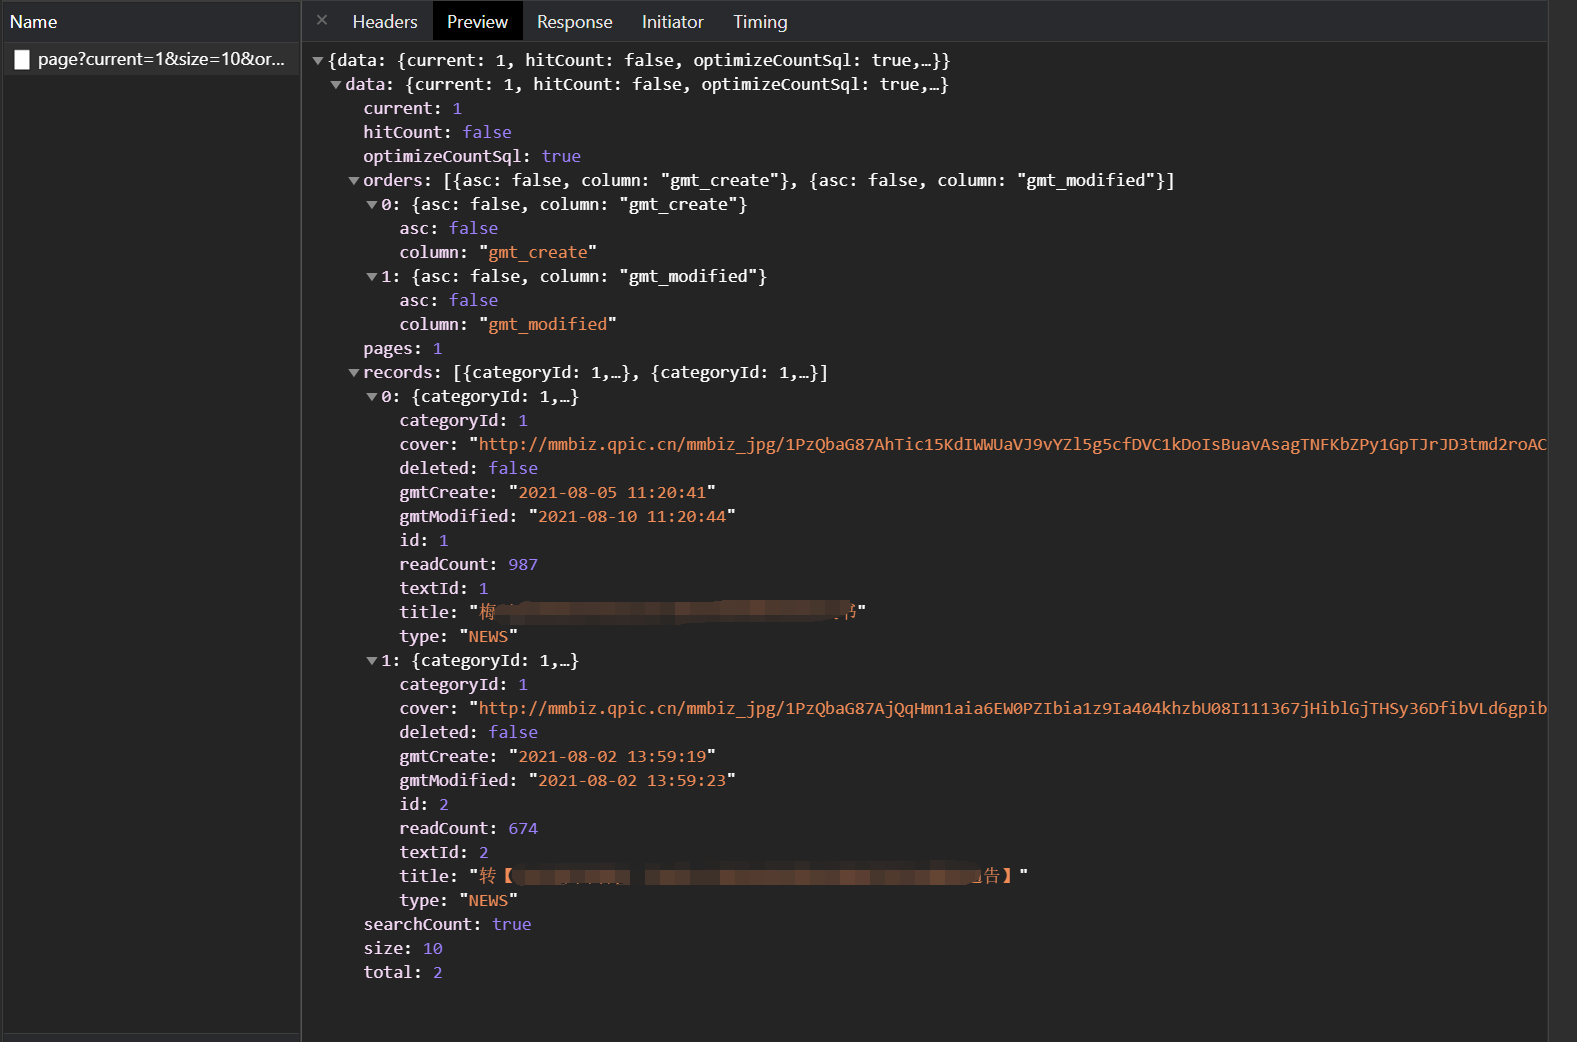
Task: Select the Preview tab
Action: (x=477, y=22)
